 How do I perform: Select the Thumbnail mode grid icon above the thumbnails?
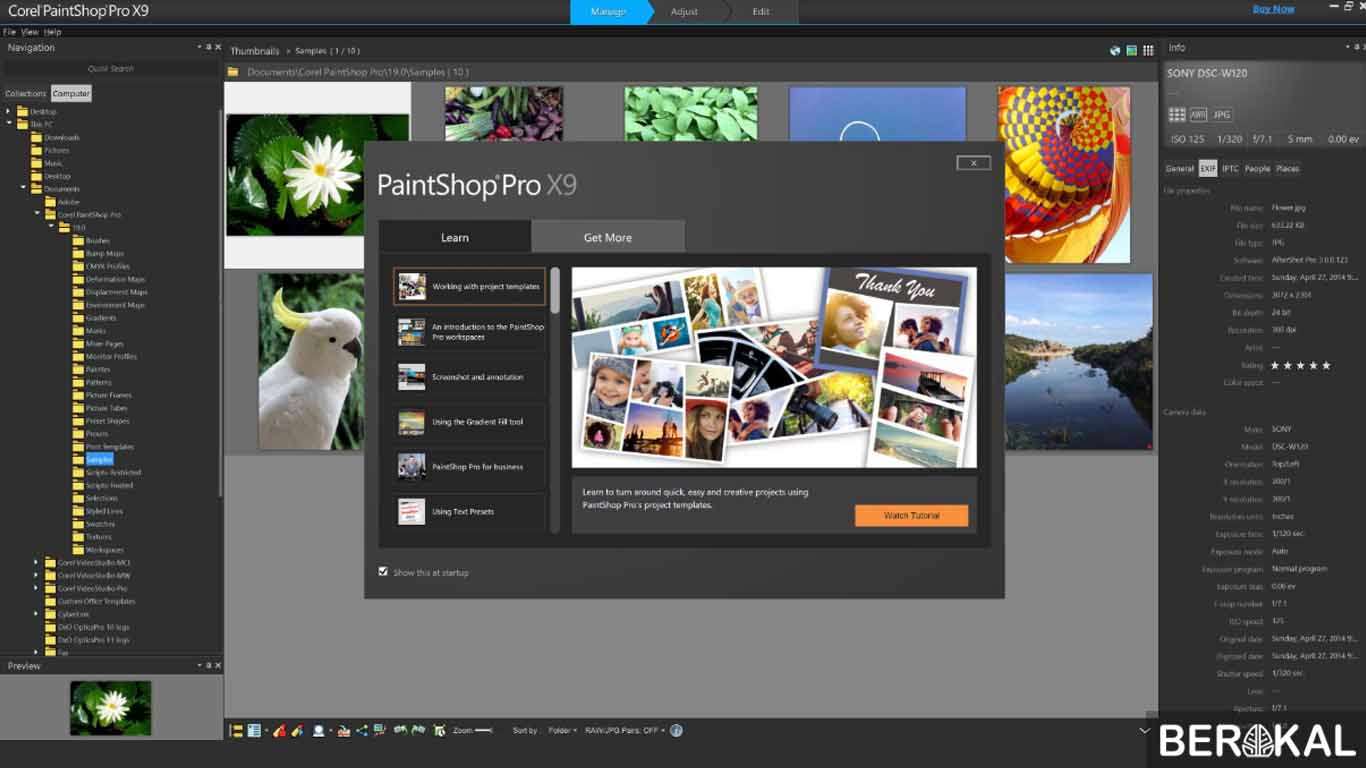pyautogui.click(x=1148, y=50)
